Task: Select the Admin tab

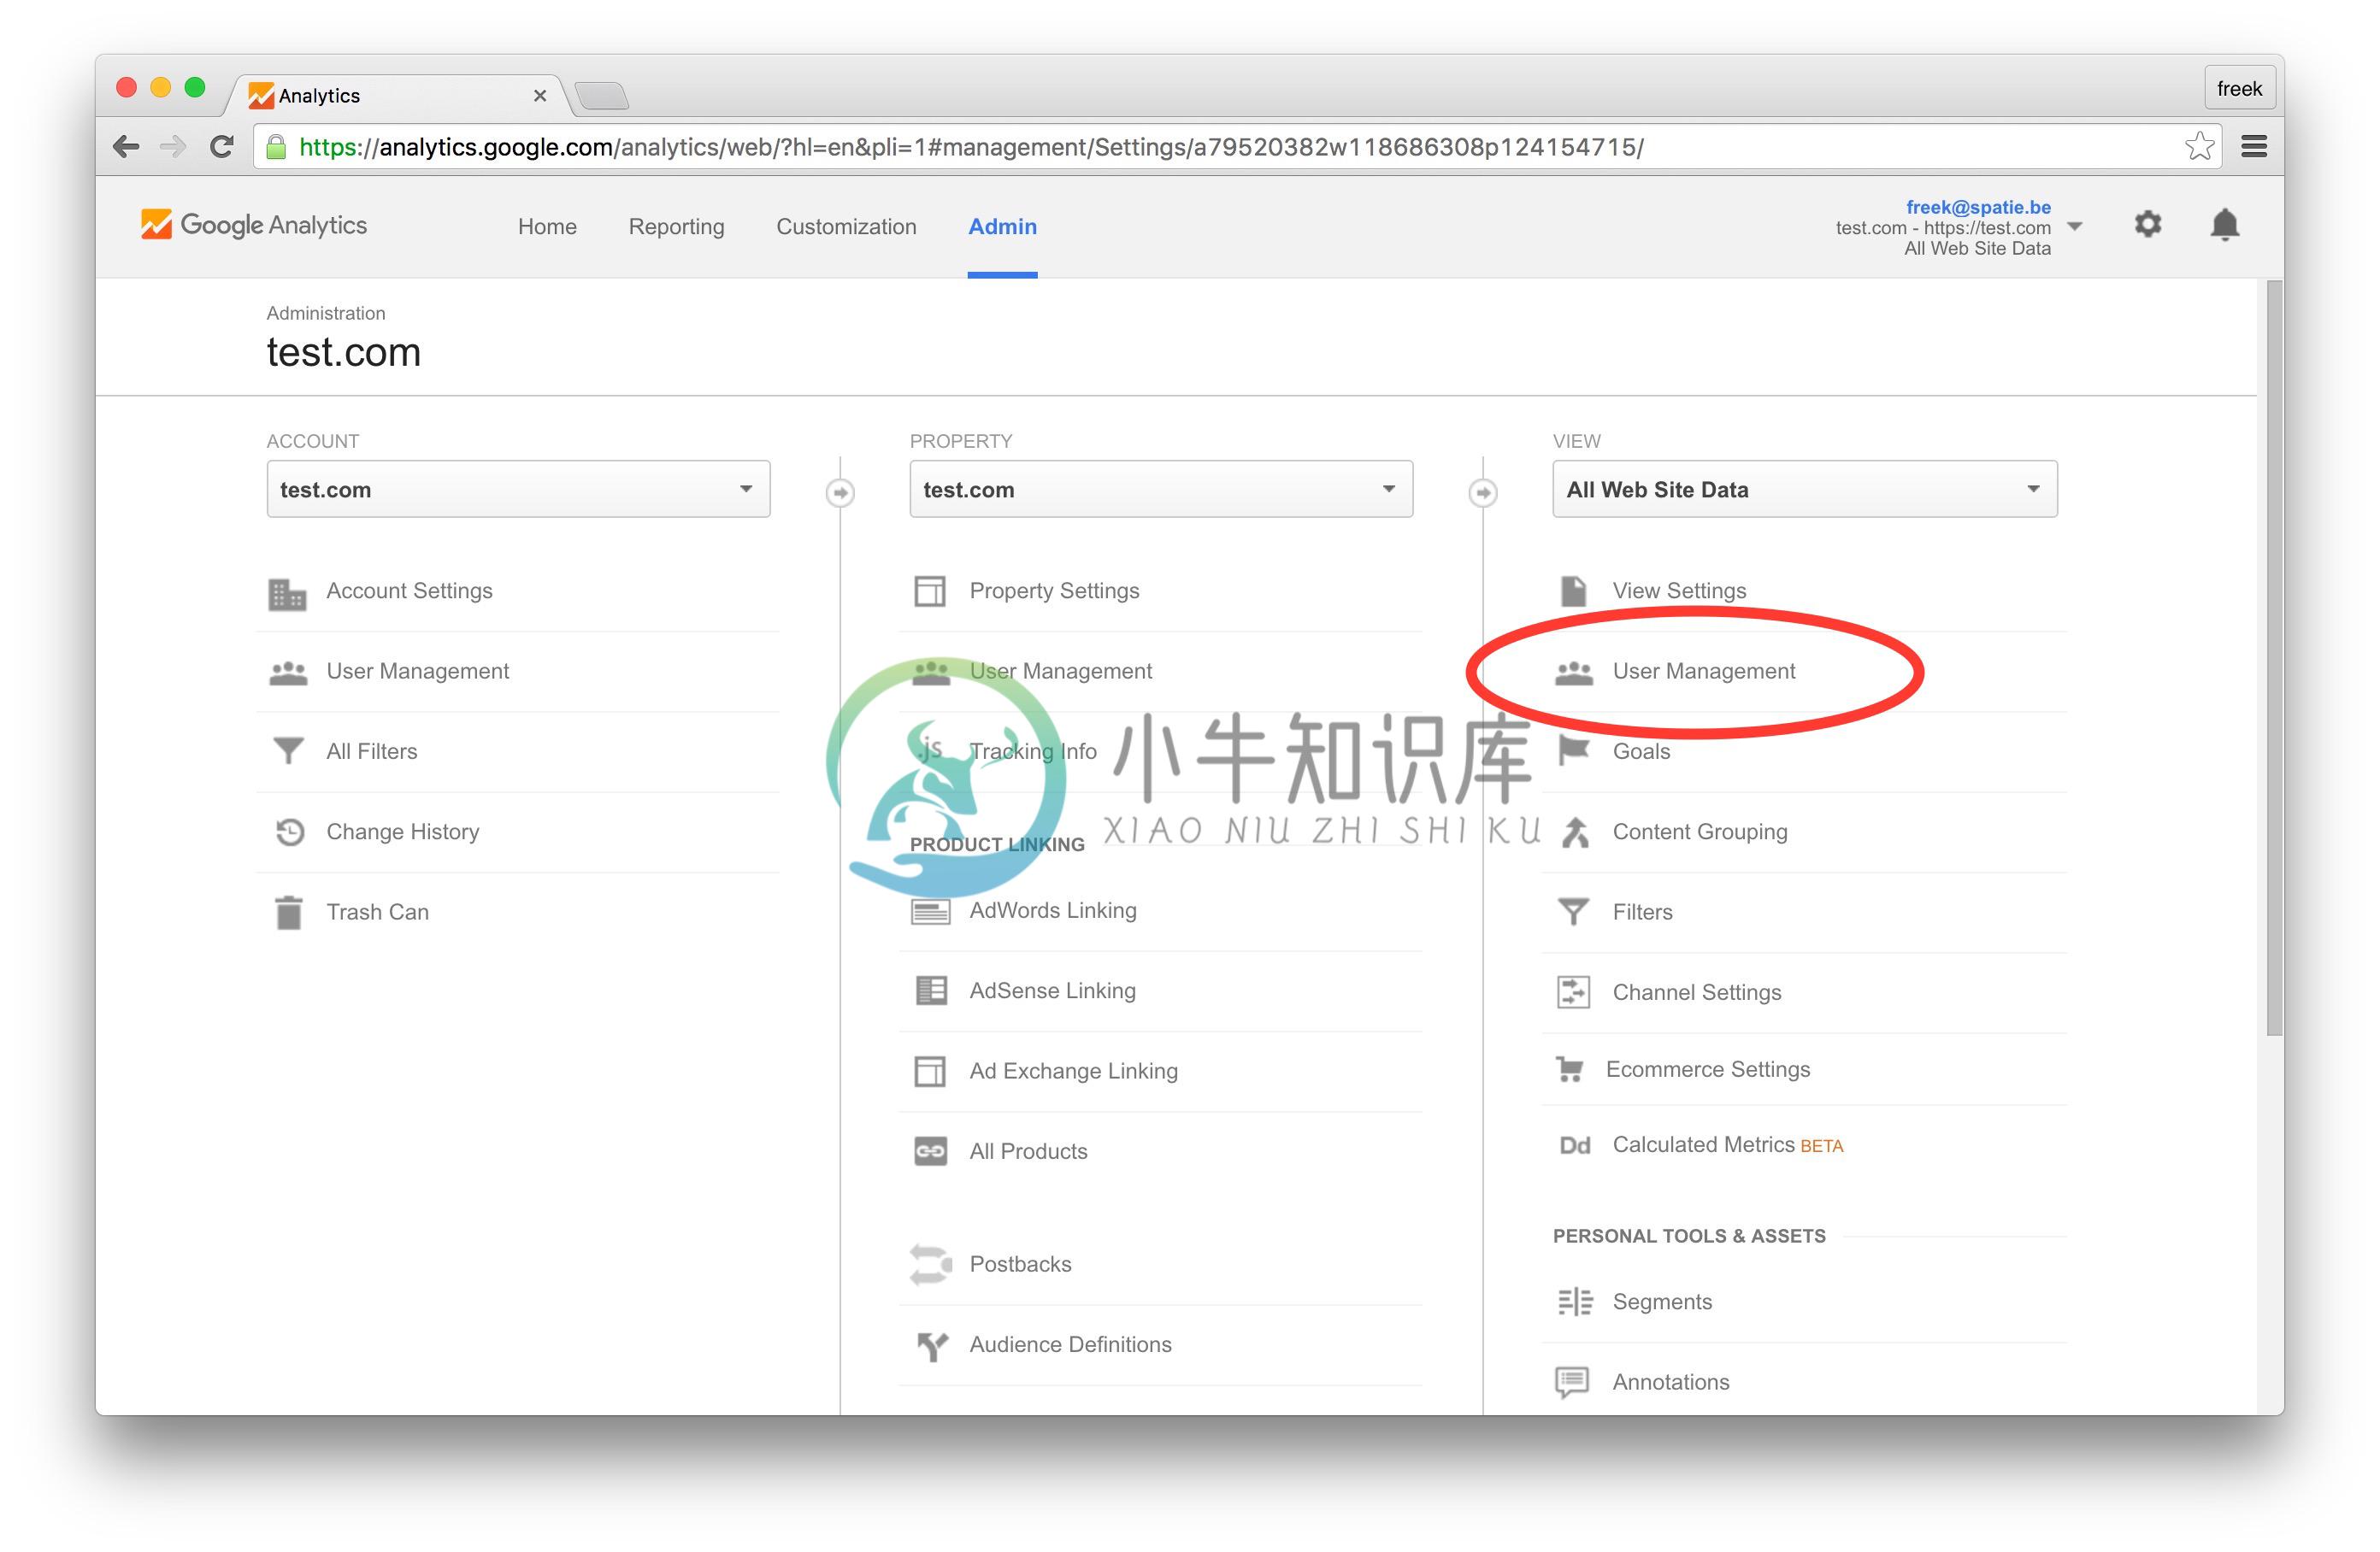Action: [1002, 227]
